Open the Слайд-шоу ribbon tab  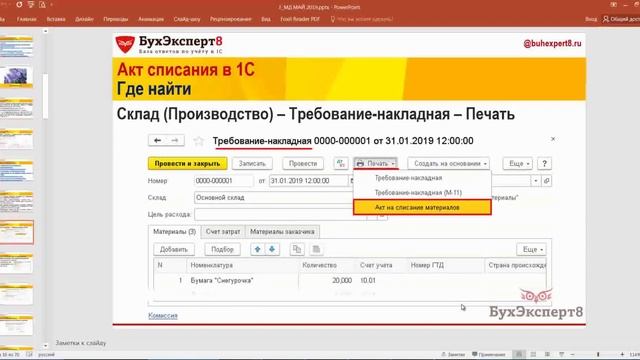point(187,19)
